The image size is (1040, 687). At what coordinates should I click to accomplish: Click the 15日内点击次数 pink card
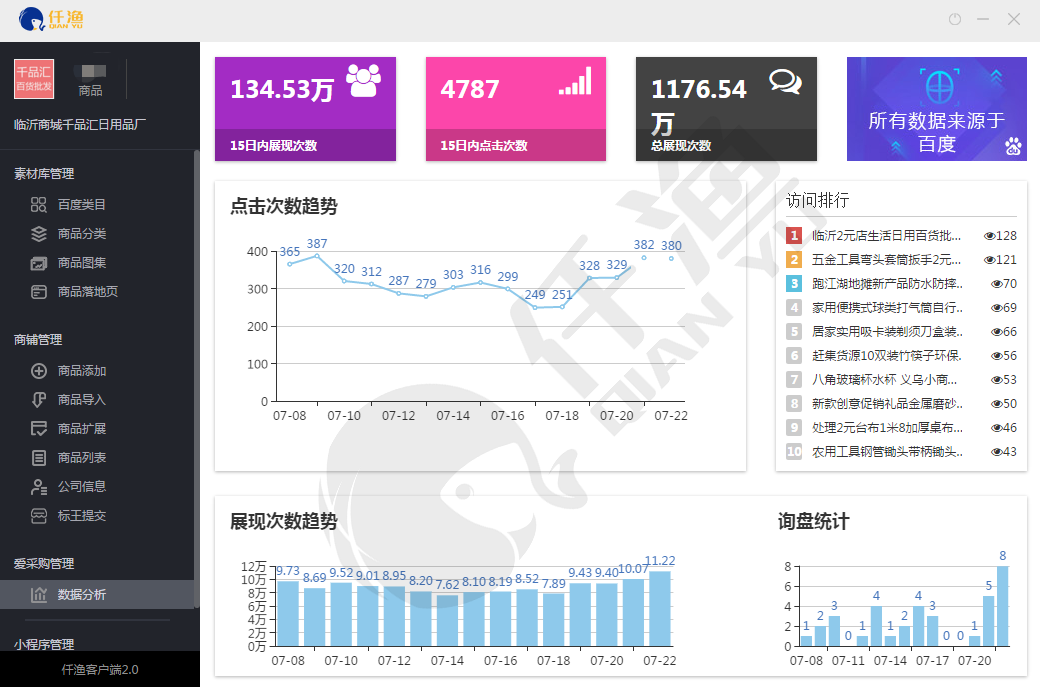pos(515,109)
